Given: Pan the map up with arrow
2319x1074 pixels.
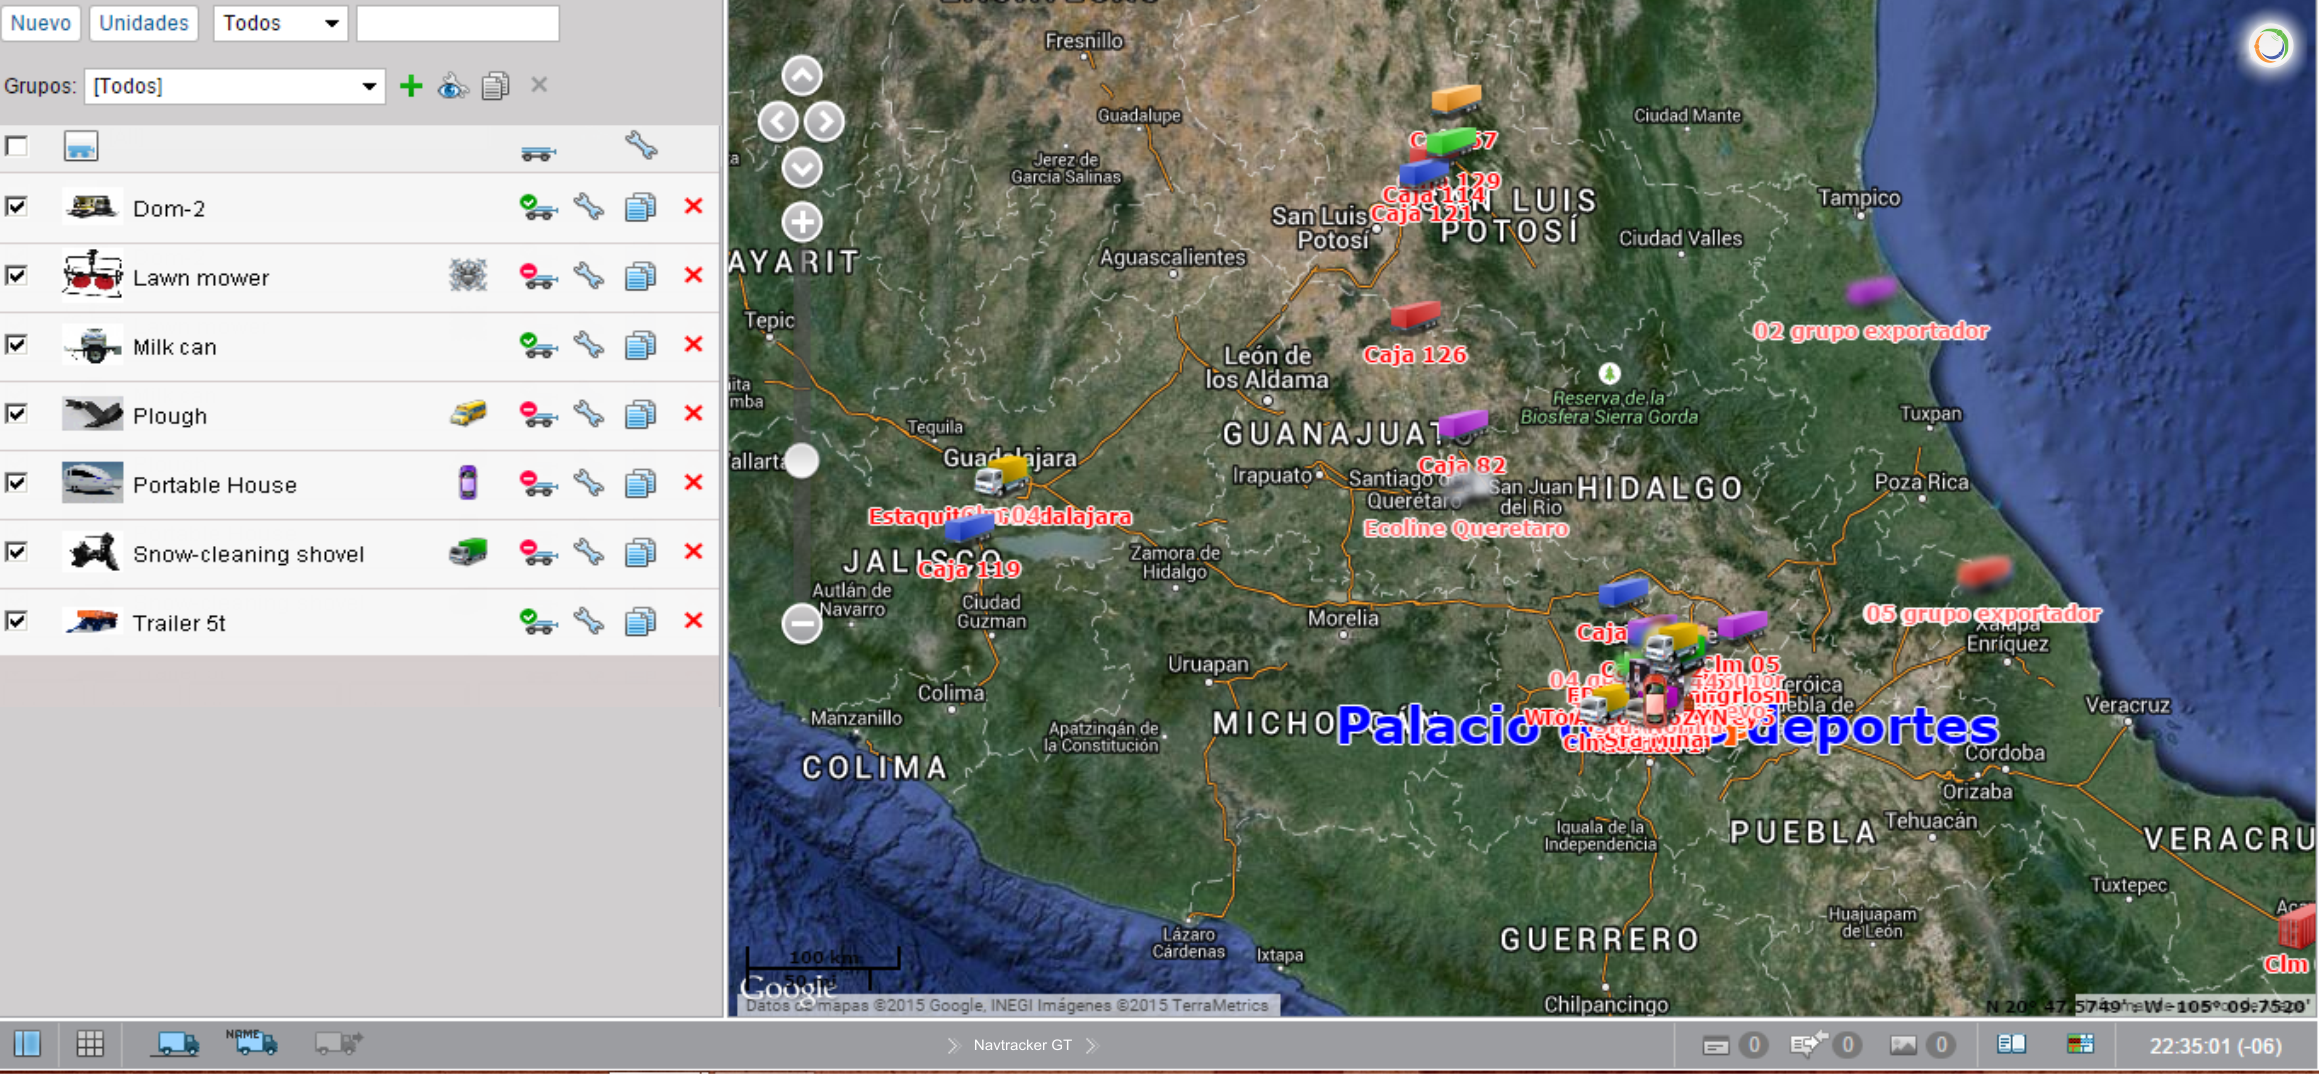Looking at the screenshot, I should point(802,75).
